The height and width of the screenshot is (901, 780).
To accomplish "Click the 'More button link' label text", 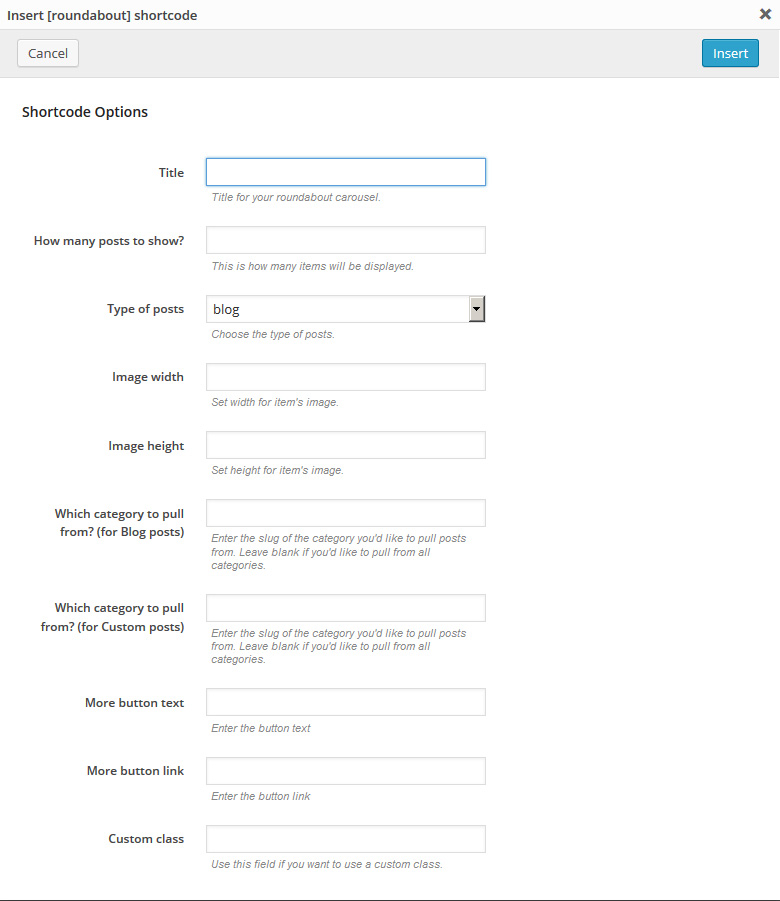I will [x=135, y=771].
